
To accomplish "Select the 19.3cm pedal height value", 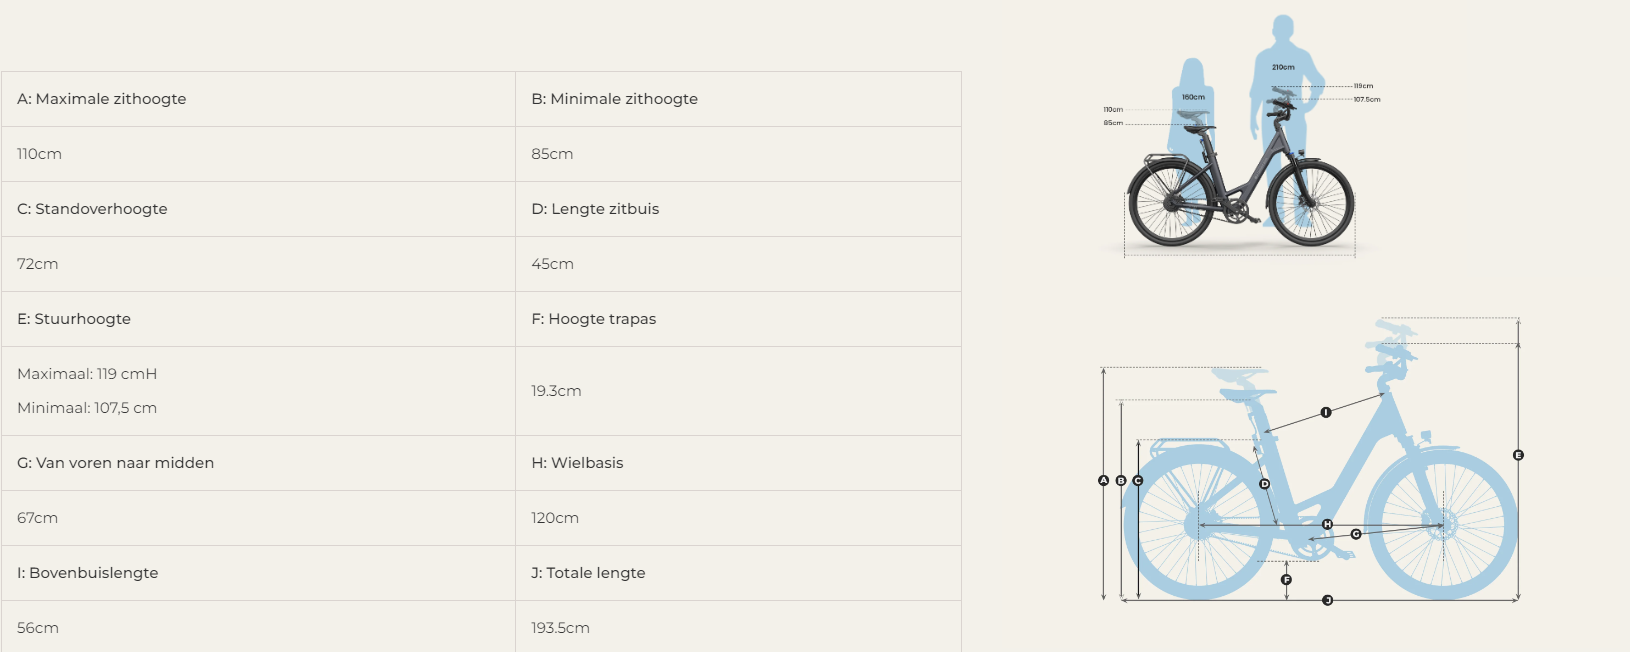I will click(x=556, y=391).
